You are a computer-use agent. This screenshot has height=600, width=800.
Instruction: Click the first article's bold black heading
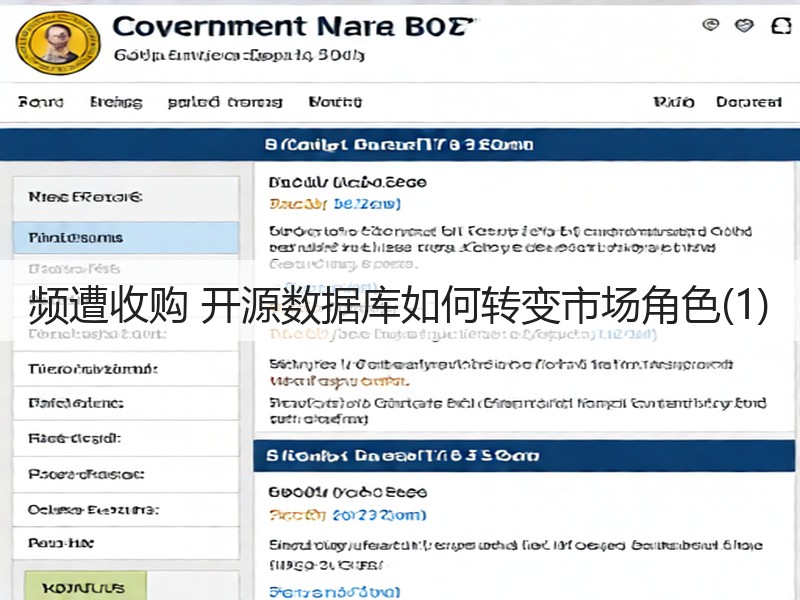coord(347,182)
